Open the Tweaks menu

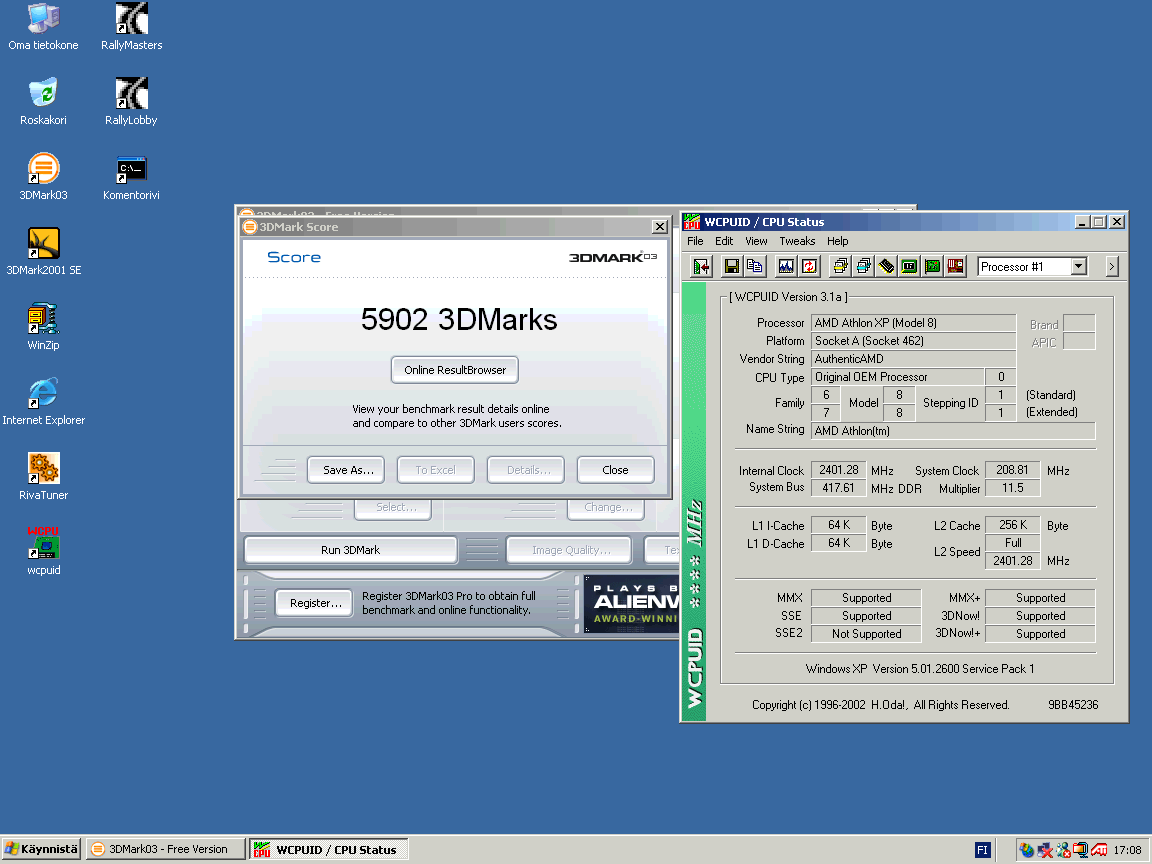pyautogui.click(x=797, y=241)
